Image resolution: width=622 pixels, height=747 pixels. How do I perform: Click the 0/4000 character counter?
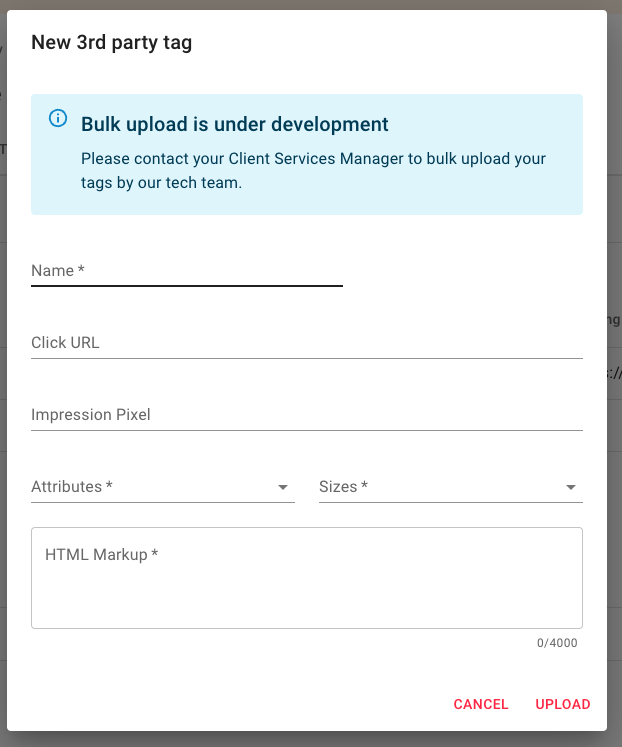click(557, 643)
